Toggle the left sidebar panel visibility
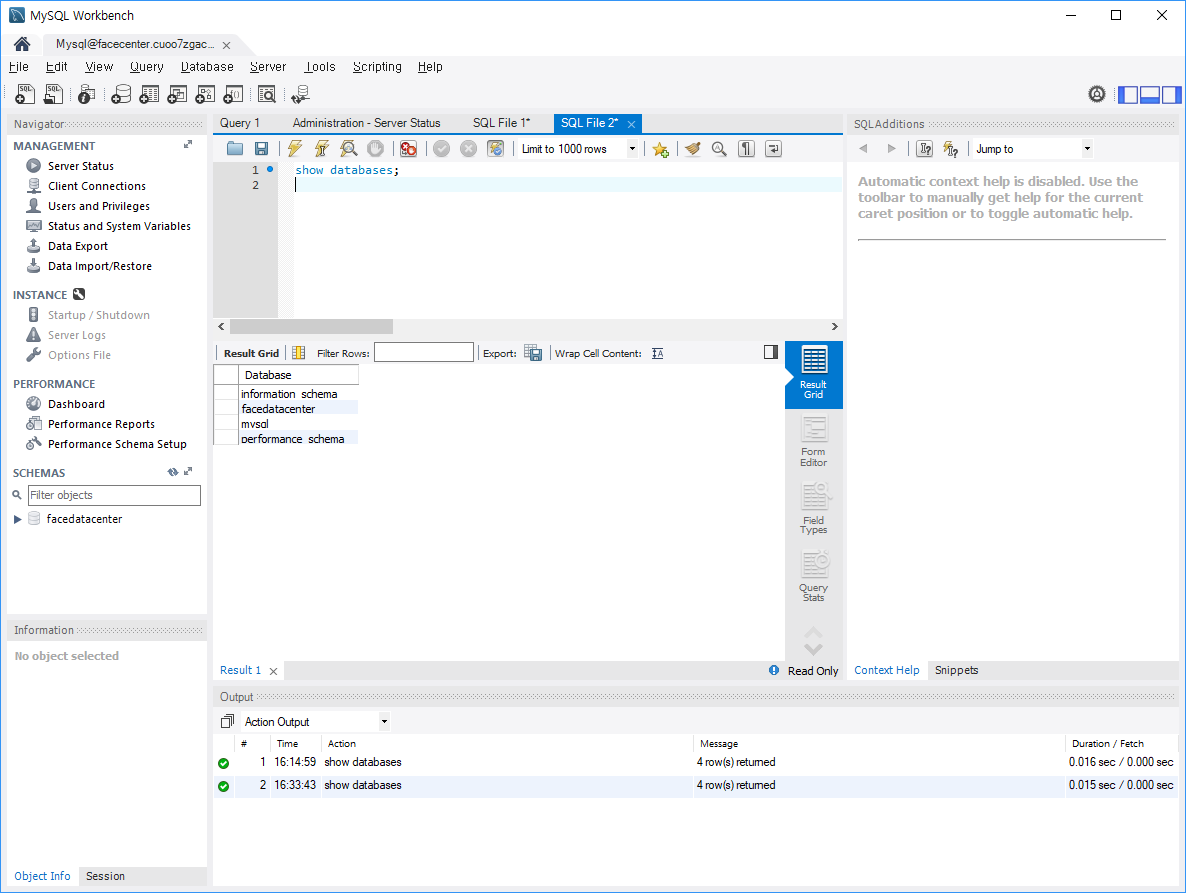 (x=1128, y=95)
